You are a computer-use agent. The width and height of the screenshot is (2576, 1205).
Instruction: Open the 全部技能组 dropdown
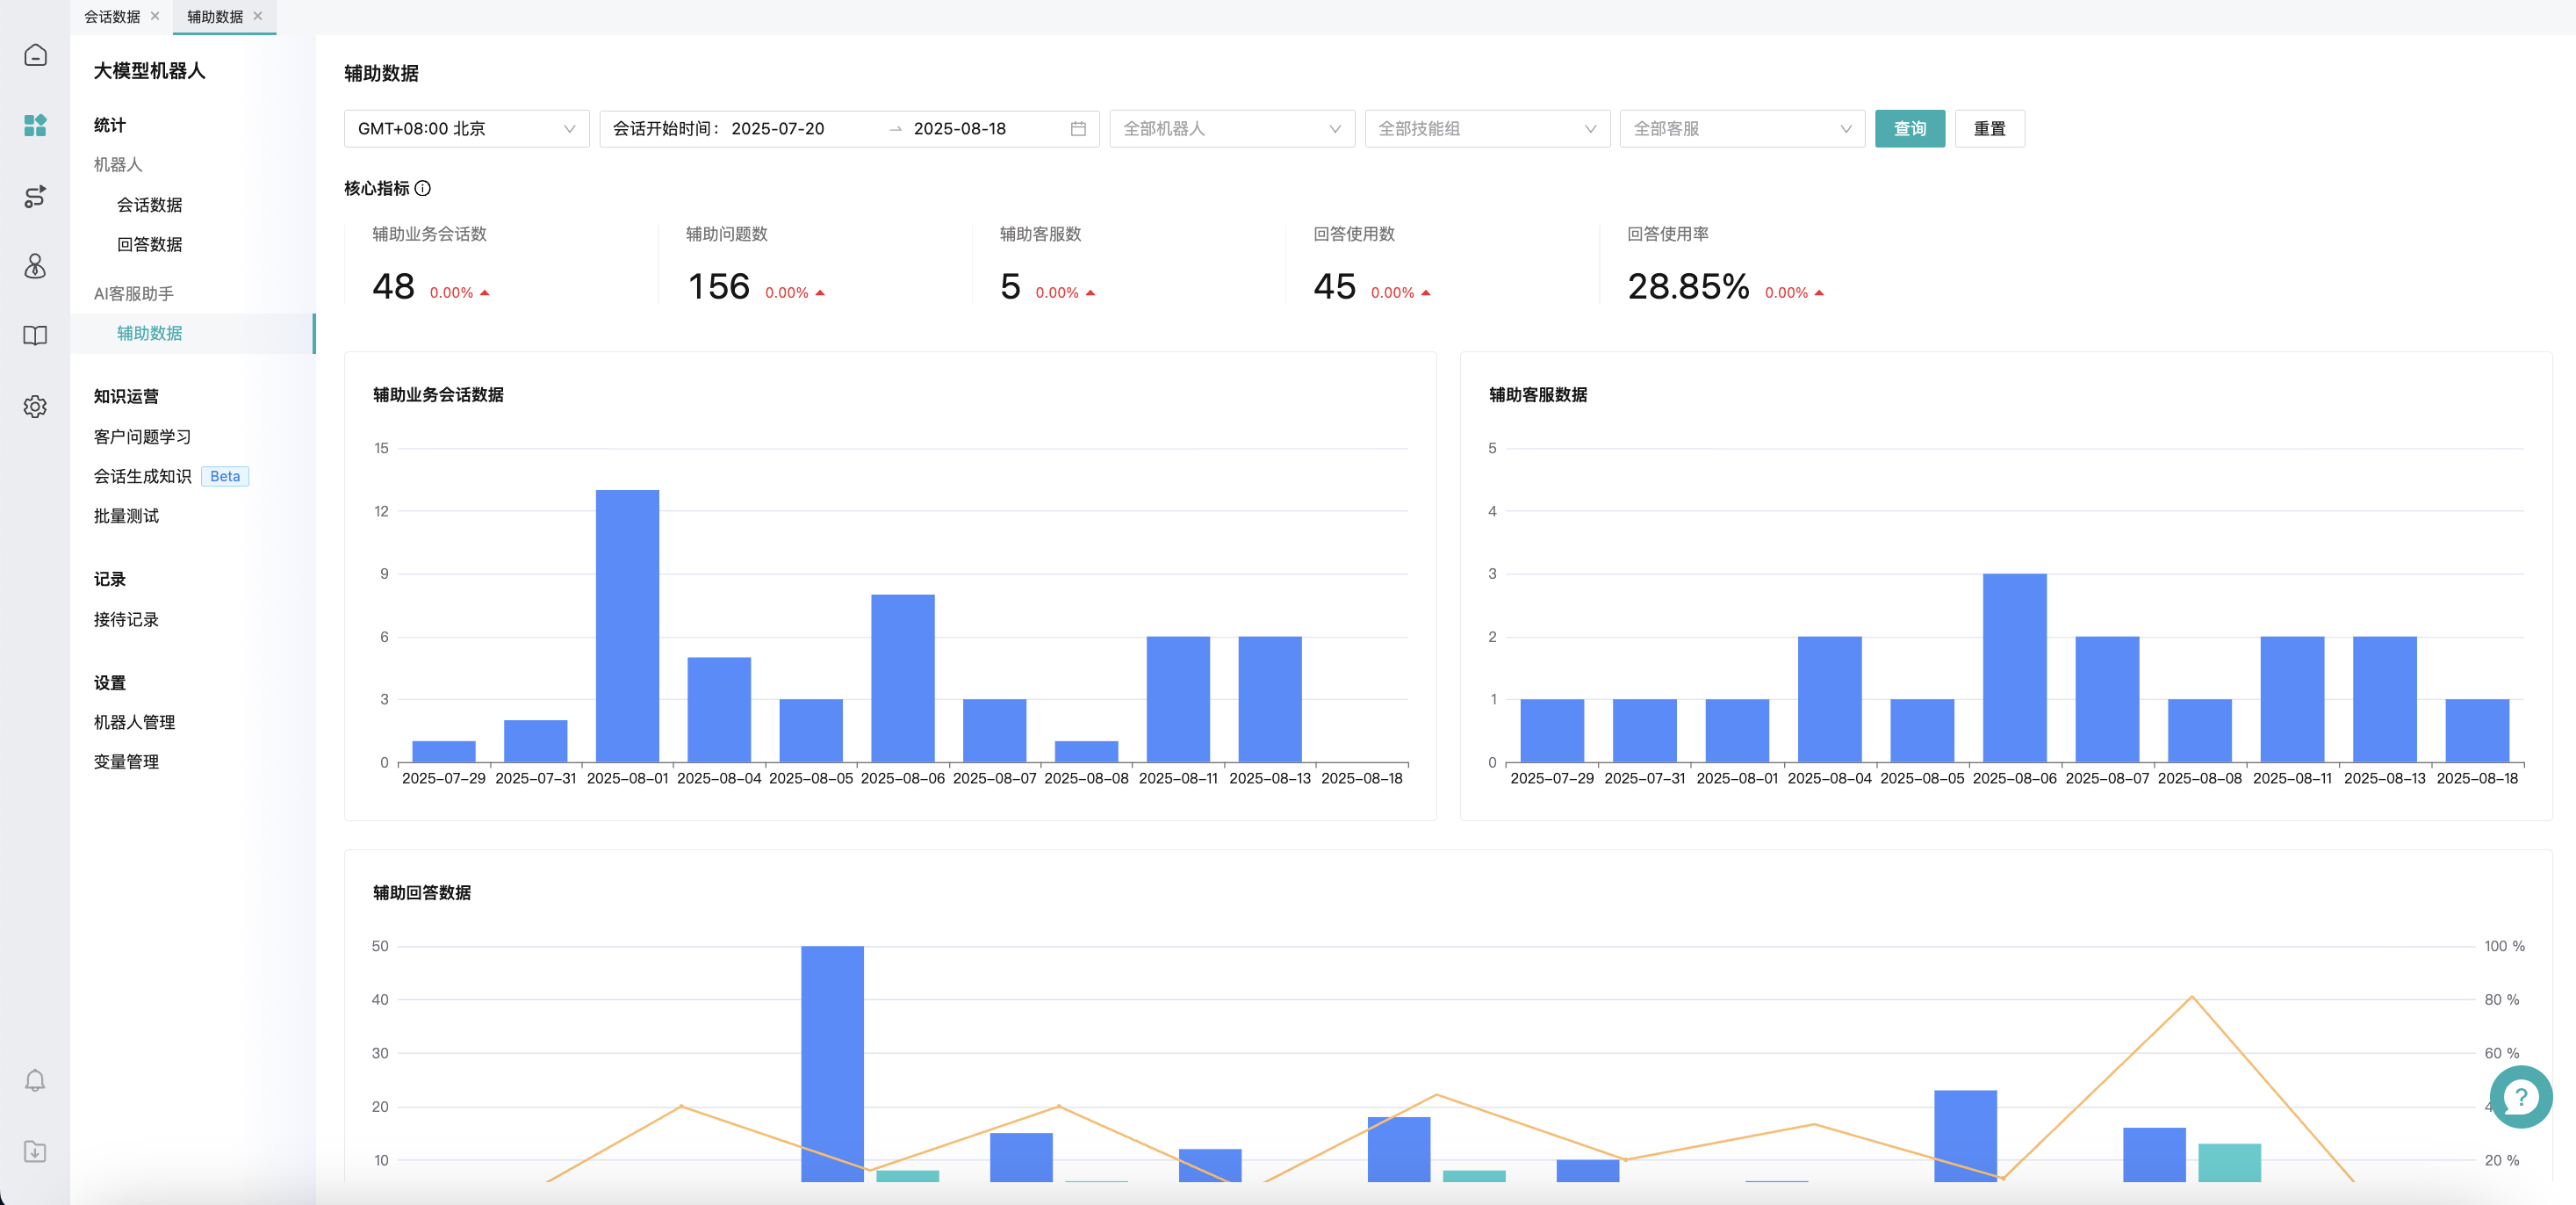pos(1487,129)
